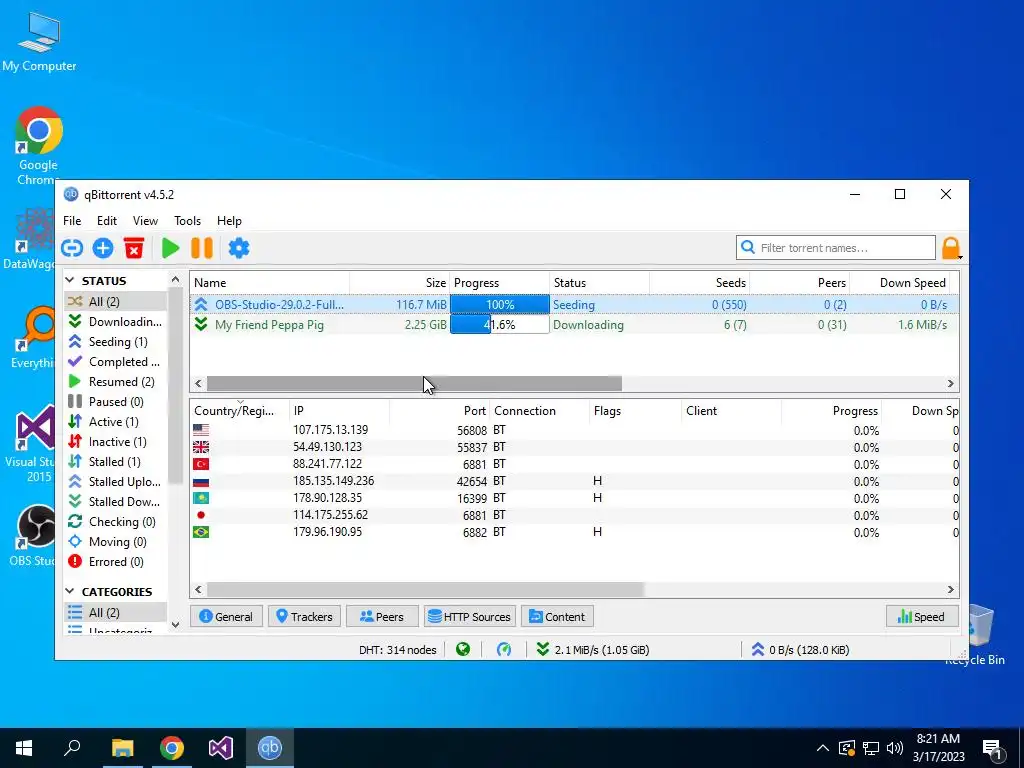Open Google Chrome from the taskbar
This screenshot has width=1024, height=768.
[172, 748]
